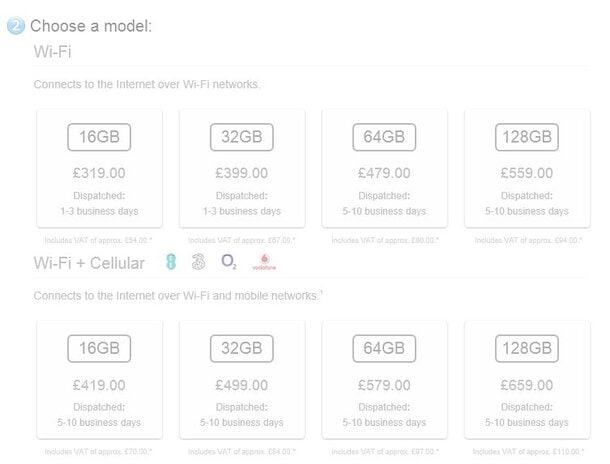Select Wi-Fi 16GB model at £319.00
Screen dimensions: 610x464
99,168
